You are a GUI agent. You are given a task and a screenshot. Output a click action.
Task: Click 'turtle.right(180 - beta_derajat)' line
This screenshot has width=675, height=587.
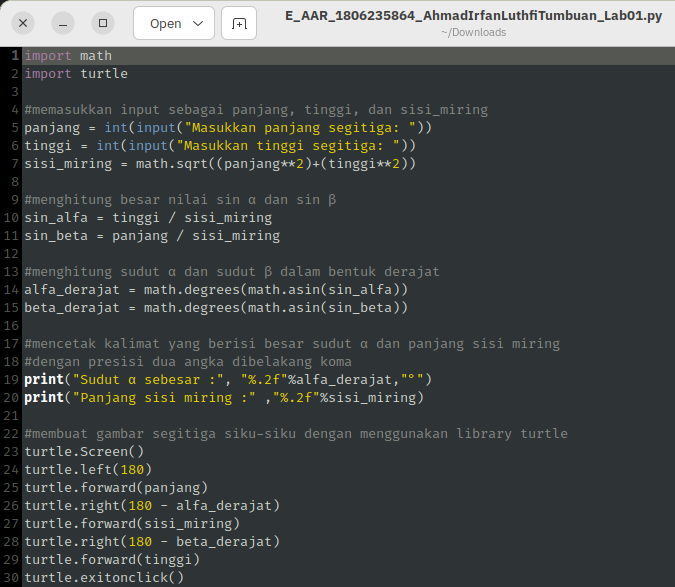[x=152, y=542]
